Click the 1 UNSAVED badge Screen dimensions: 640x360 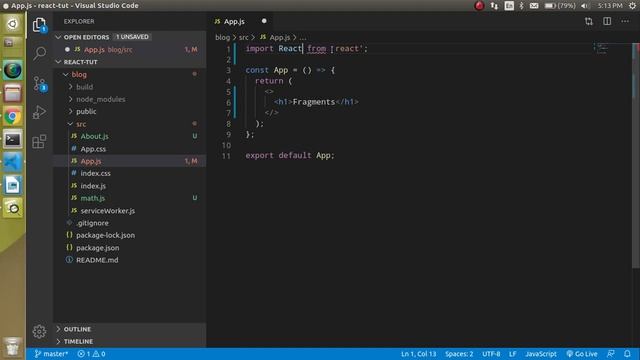click(132, 37)
